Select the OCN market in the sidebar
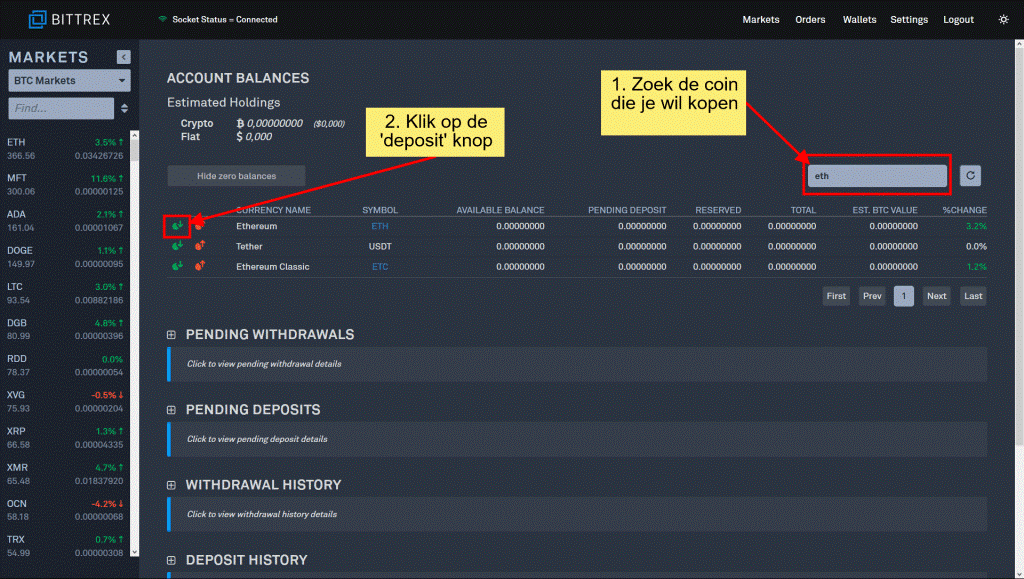Image resolution: width=1024 pixels, height=579 pixels. point(65,510)
